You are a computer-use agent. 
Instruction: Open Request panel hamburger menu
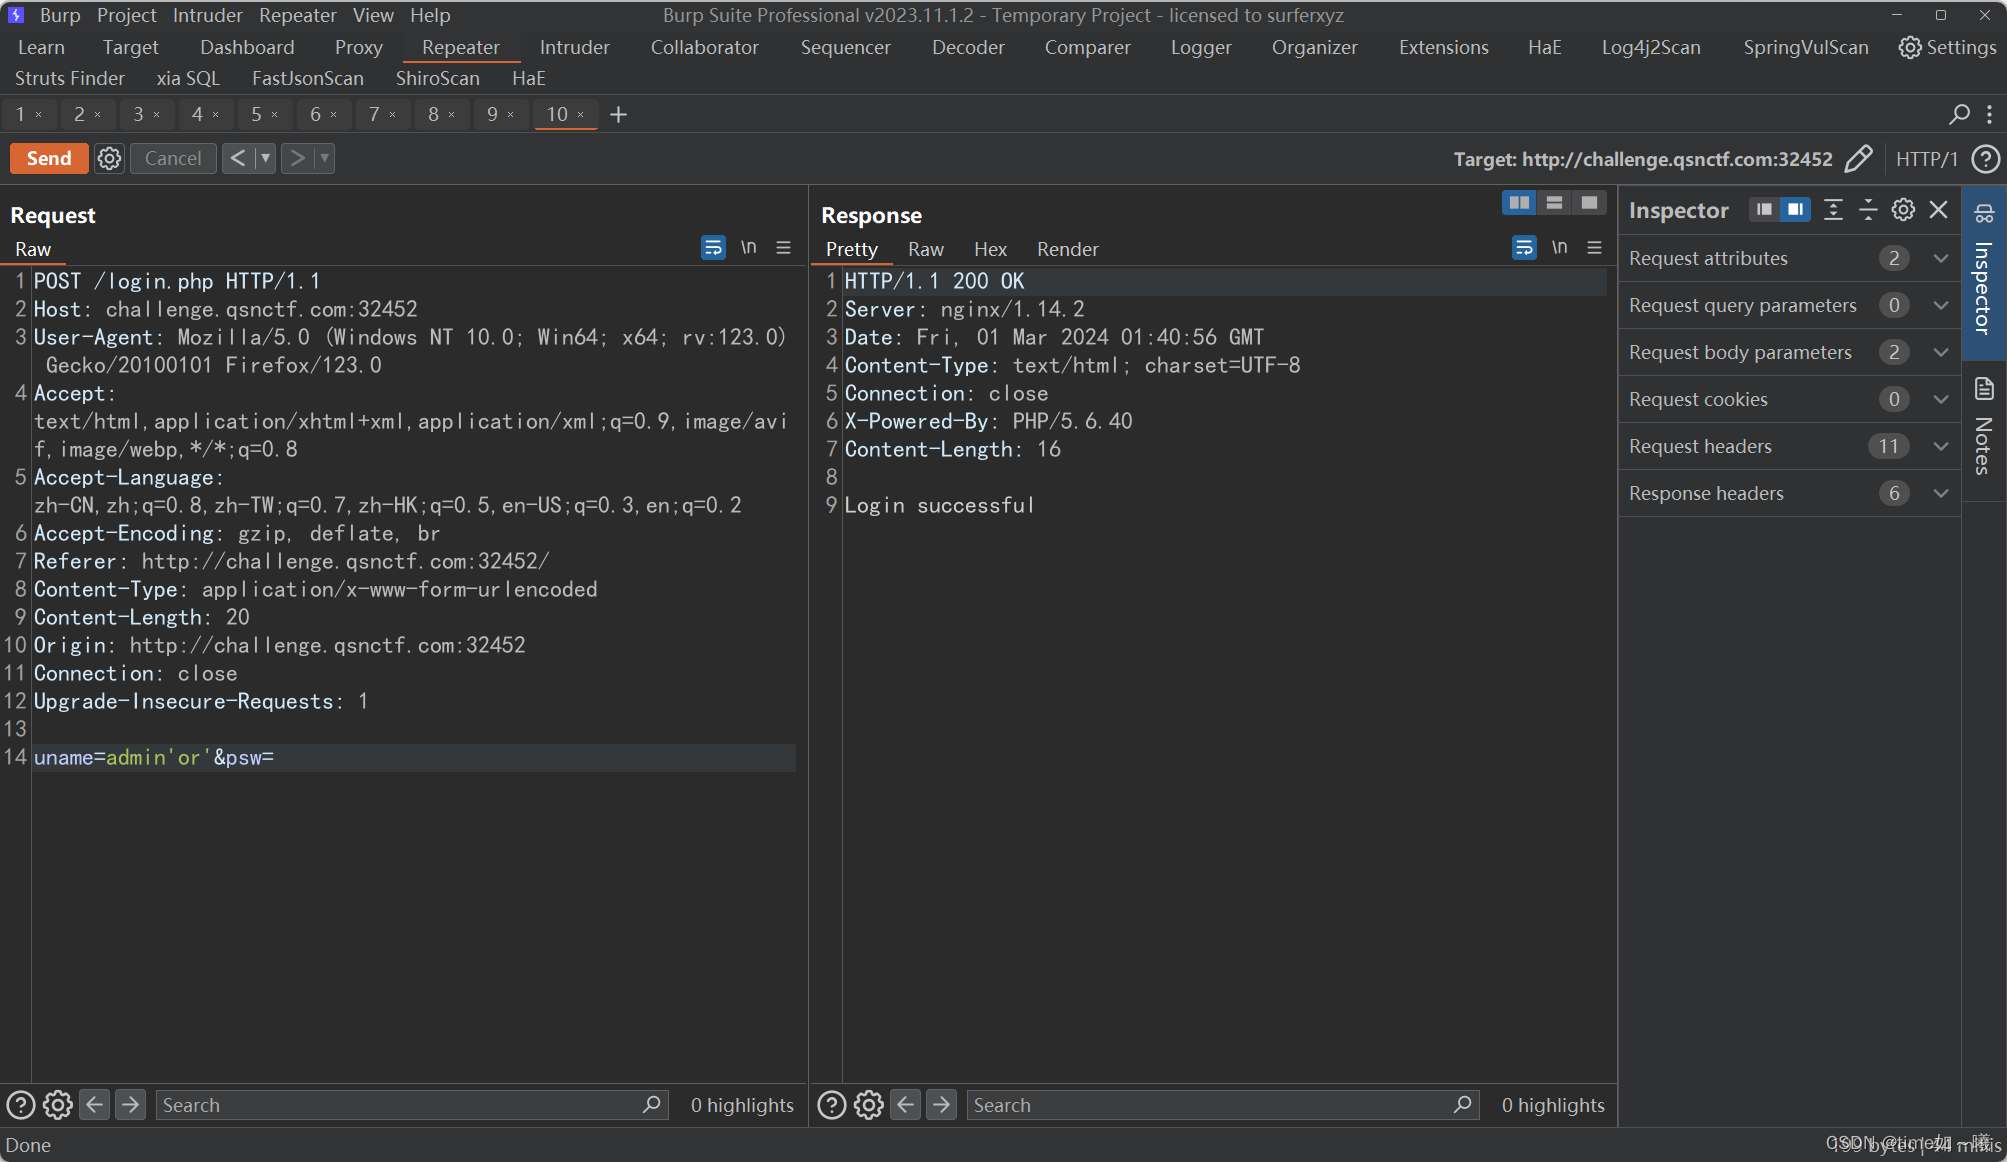783,247
